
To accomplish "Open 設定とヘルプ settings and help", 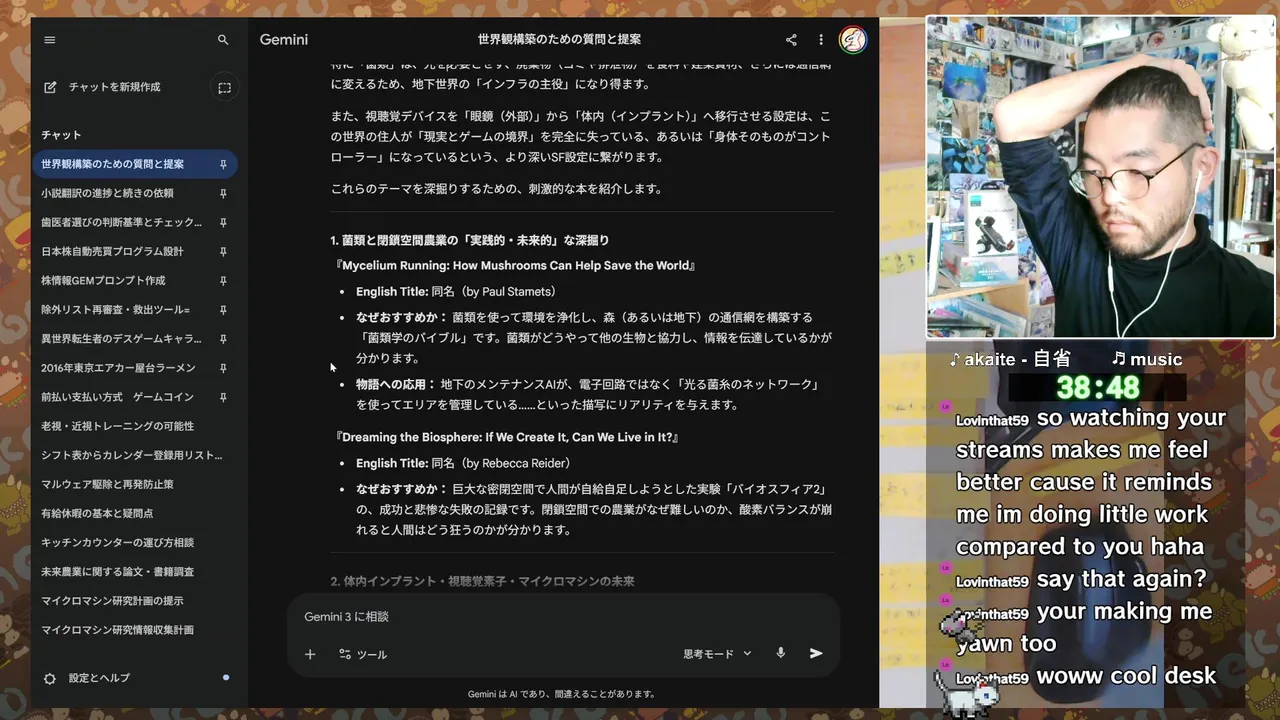I will [135, 678].
